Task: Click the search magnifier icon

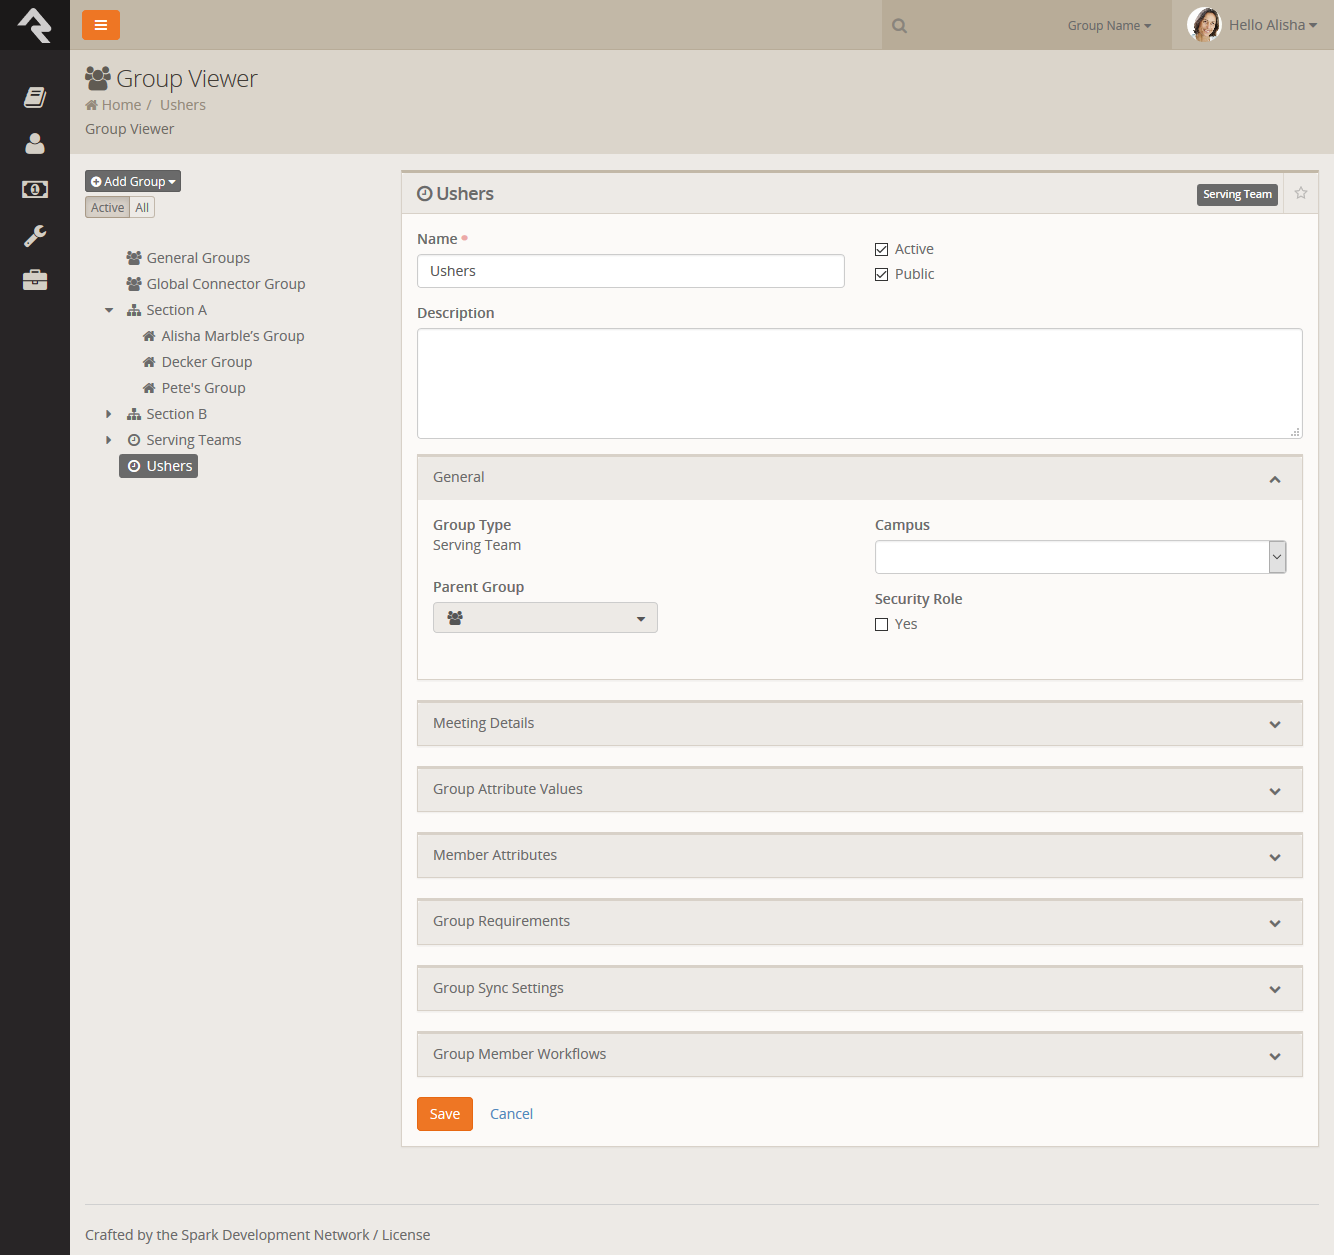Action: tap(900, 26)
